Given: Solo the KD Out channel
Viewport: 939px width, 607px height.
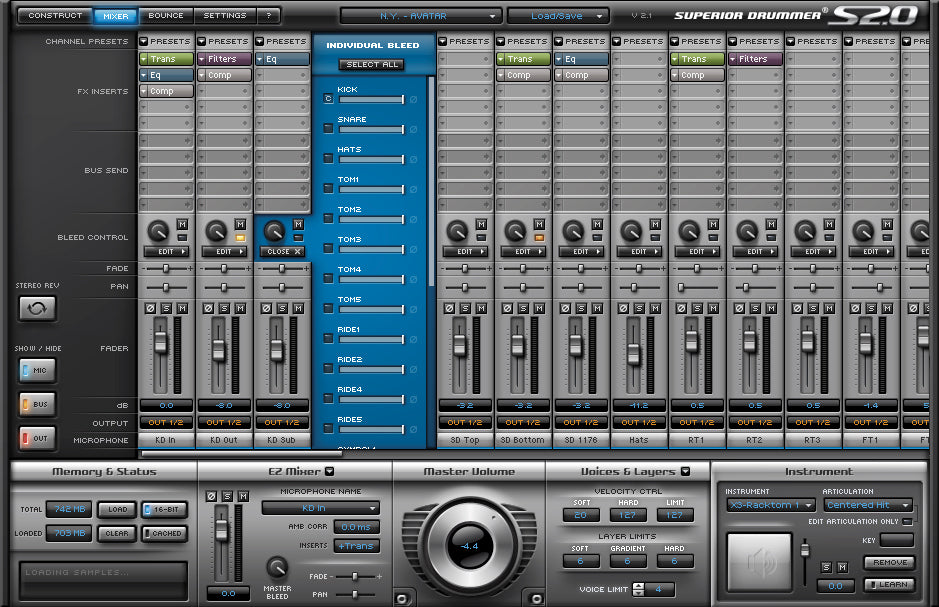Looking at the screenshot, I should (223, 307).
